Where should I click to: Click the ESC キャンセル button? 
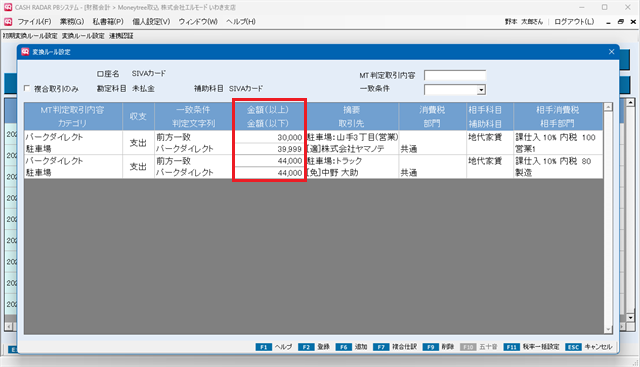(x=589, y=347)
